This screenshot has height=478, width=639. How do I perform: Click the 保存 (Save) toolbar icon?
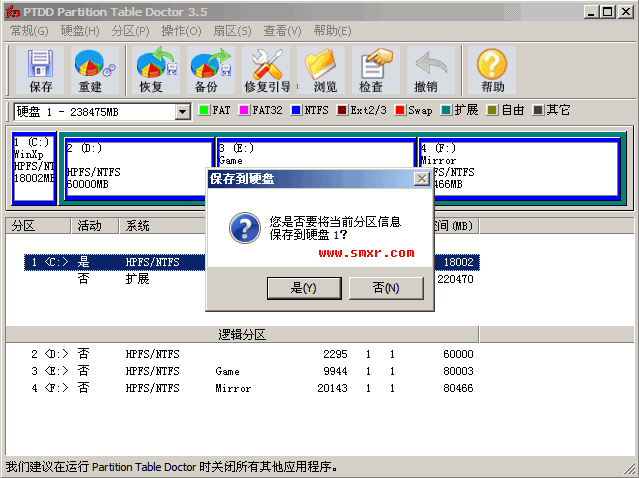click(41, 70)
